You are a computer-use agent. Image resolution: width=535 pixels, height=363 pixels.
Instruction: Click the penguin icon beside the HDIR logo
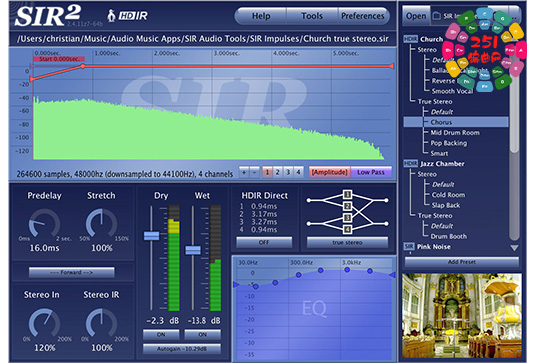tap(111, 16)
